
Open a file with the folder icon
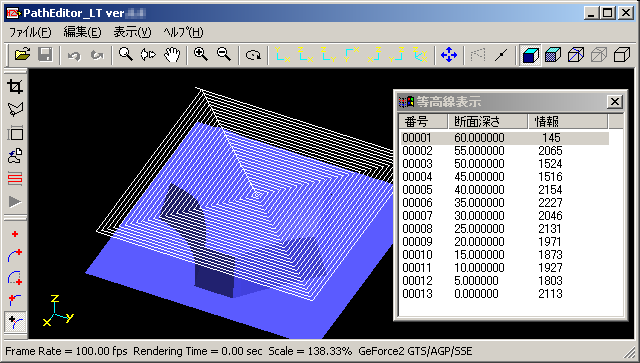tap(22, 54)
